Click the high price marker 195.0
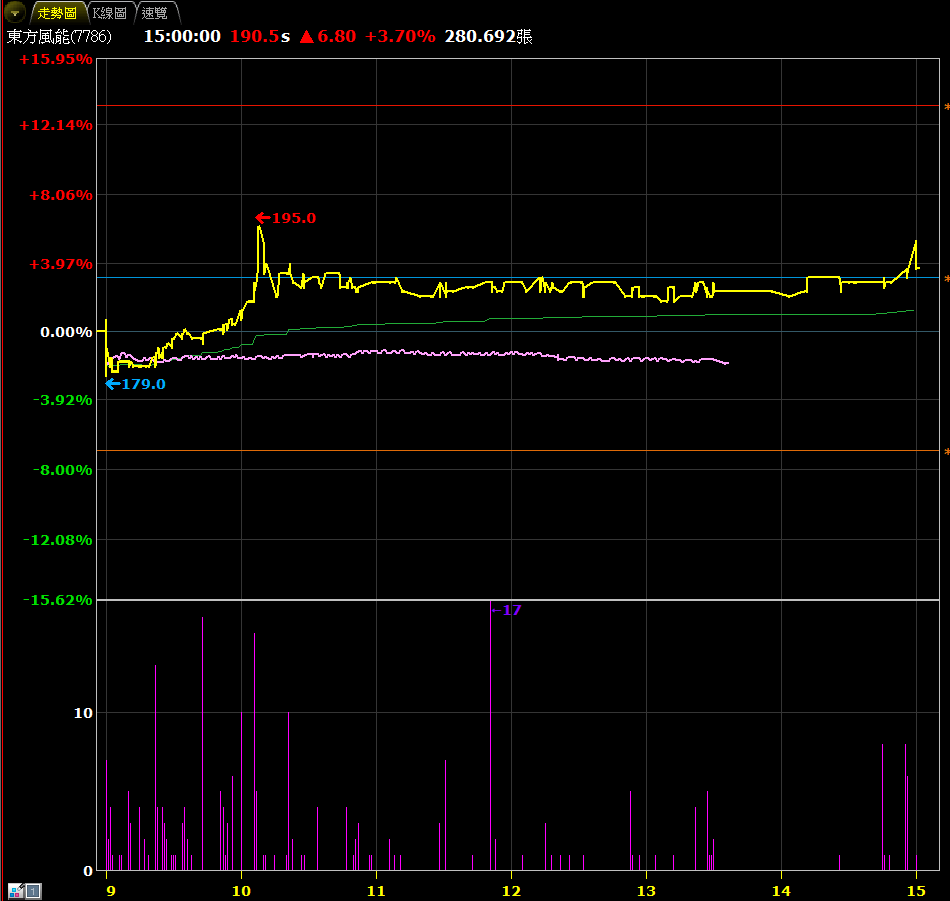This screenshot has height=901, width=950. (x=286, y=218)
